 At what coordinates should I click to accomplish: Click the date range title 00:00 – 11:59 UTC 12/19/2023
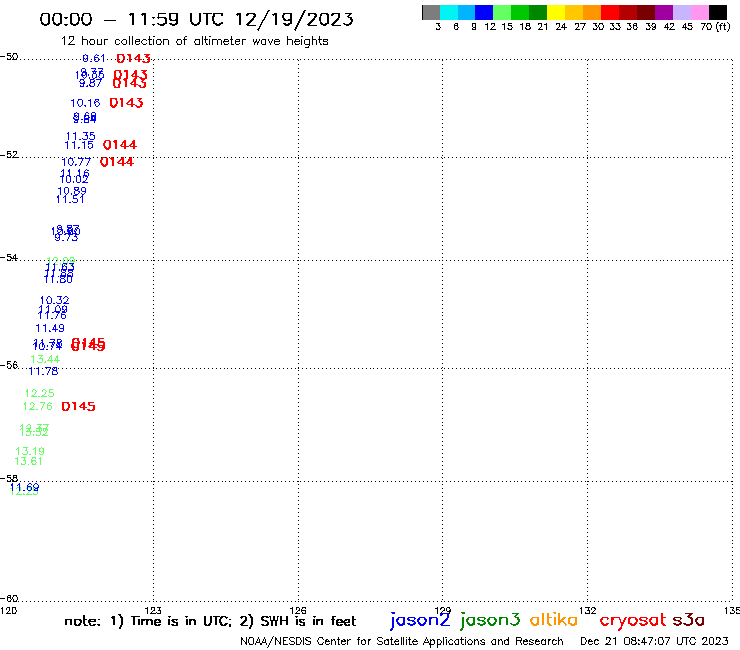tap(196, 19)
